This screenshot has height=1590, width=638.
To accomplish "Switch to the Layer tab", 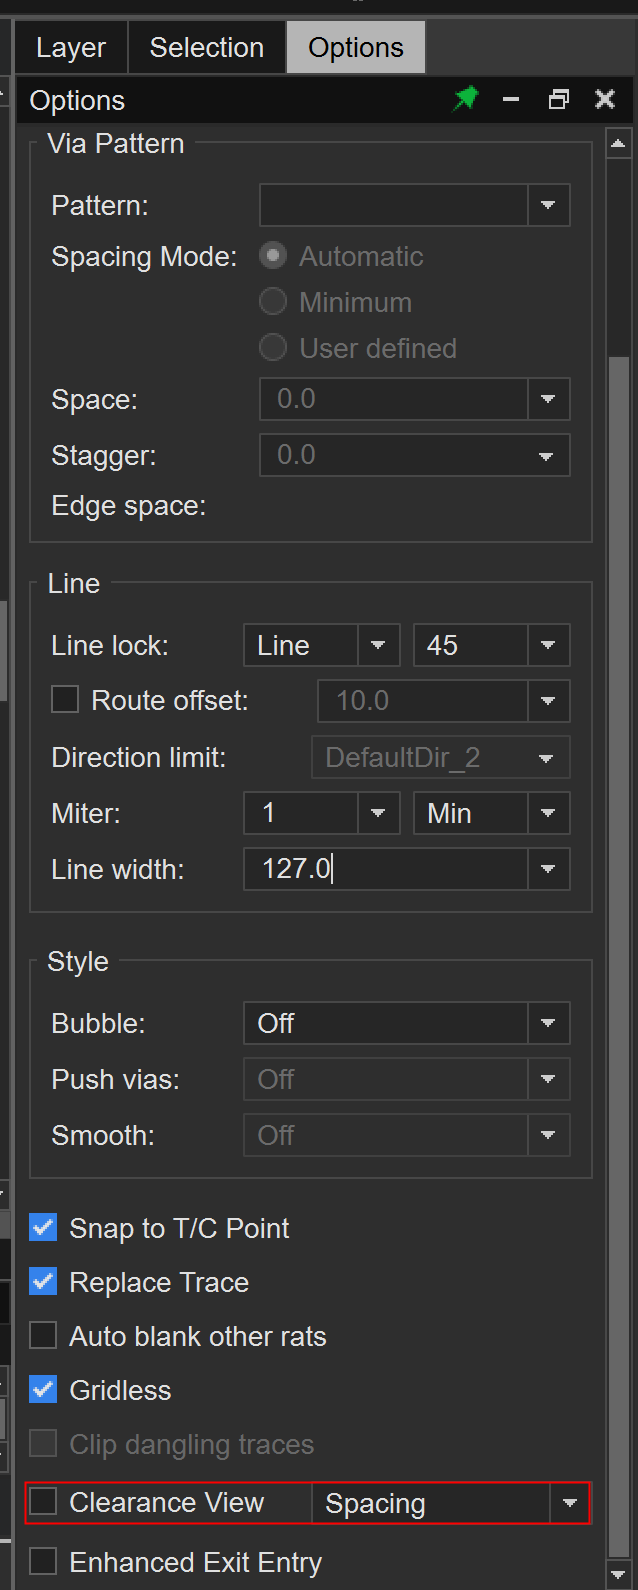I will click(x=71, y=47).
